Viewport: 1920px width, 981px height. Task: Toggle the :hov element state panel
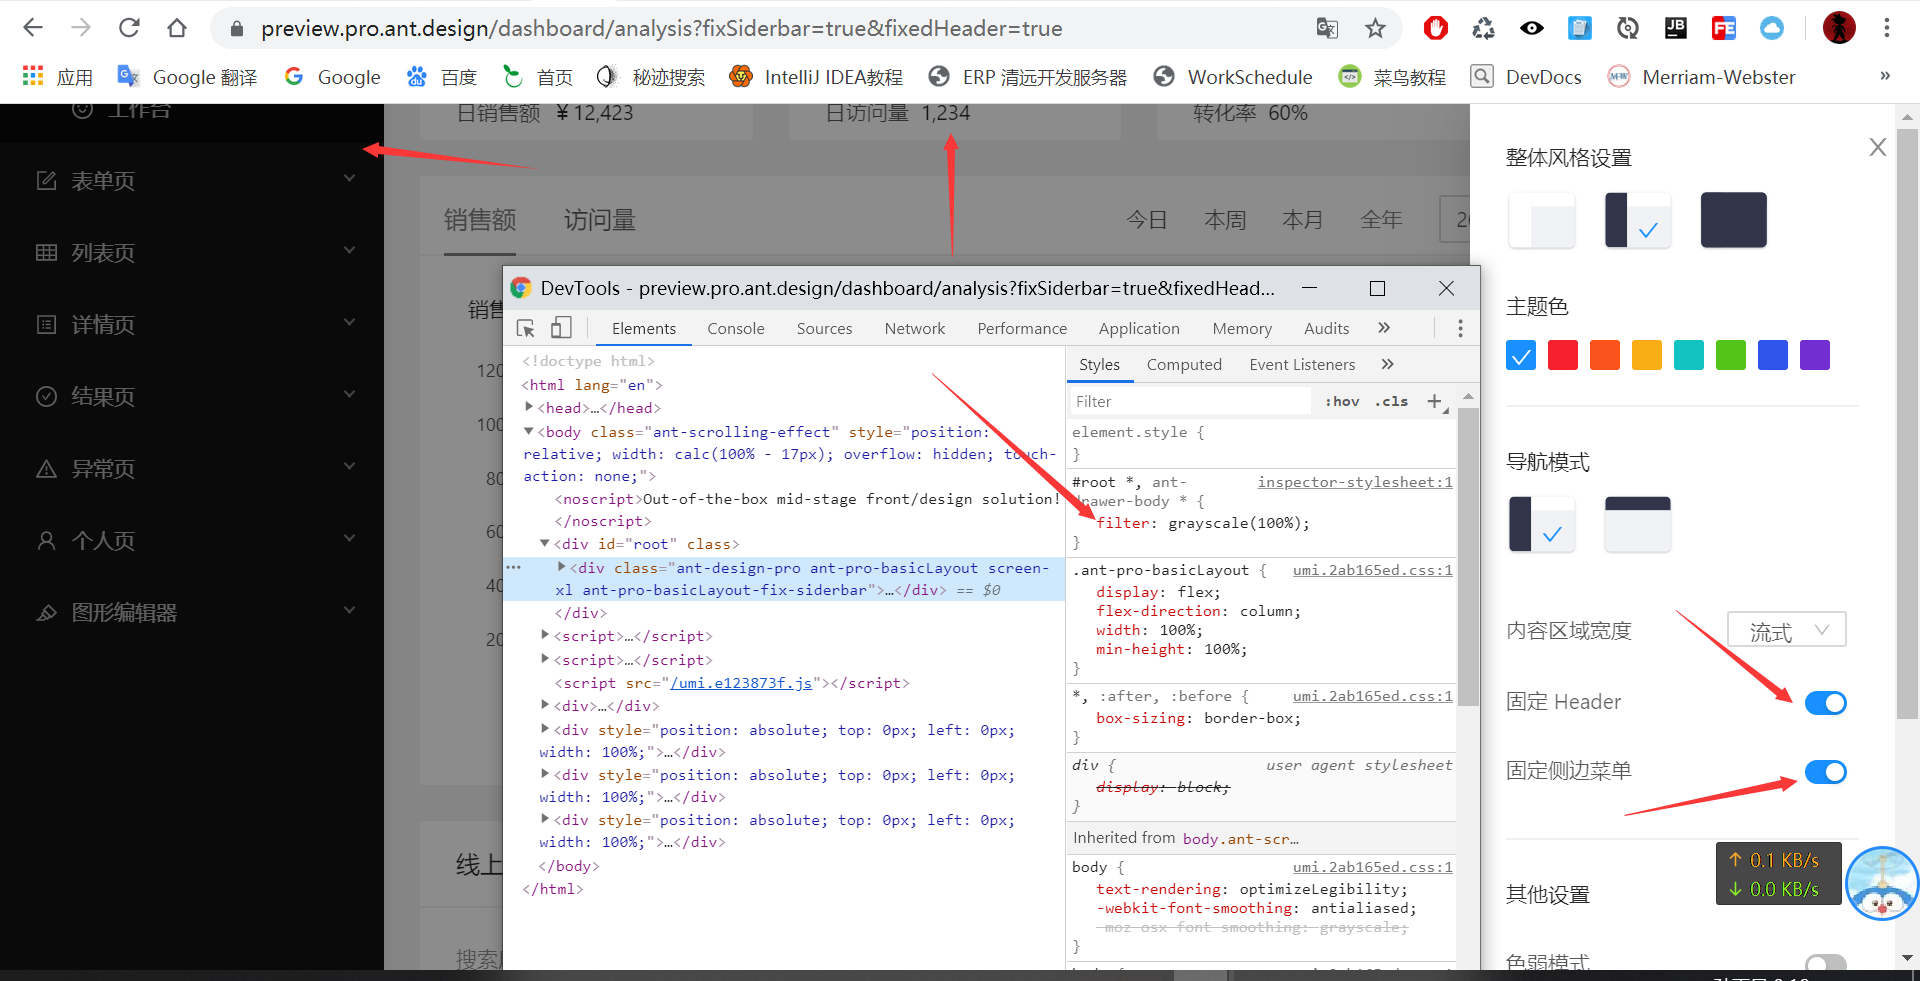(x=1342, y=401)
